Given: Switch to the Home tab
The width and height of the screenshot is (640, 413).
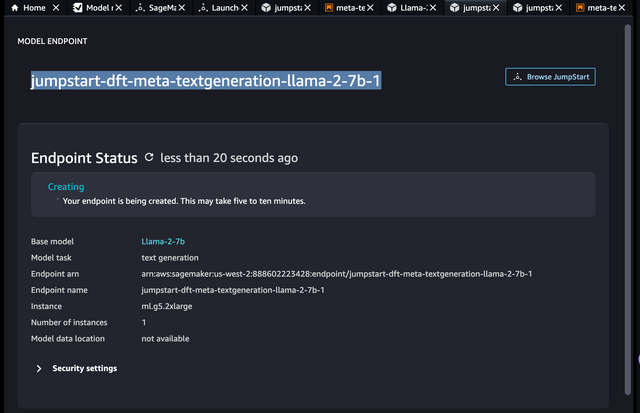Looking at the screenshot, I should pos(34,8).
